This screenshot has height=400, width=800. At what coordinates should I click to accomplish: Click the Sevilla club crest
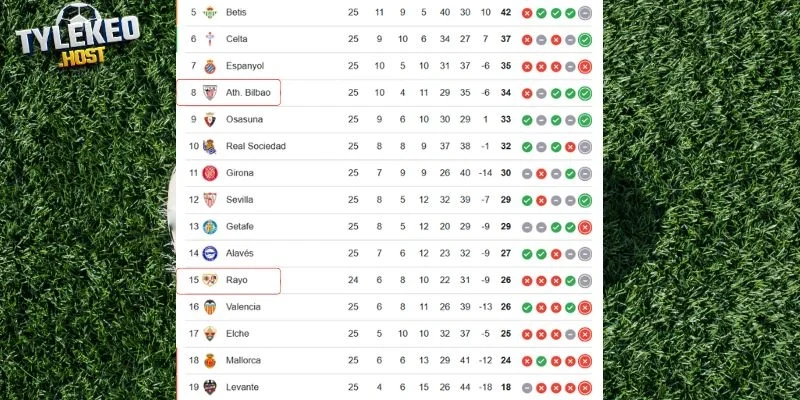210,200
